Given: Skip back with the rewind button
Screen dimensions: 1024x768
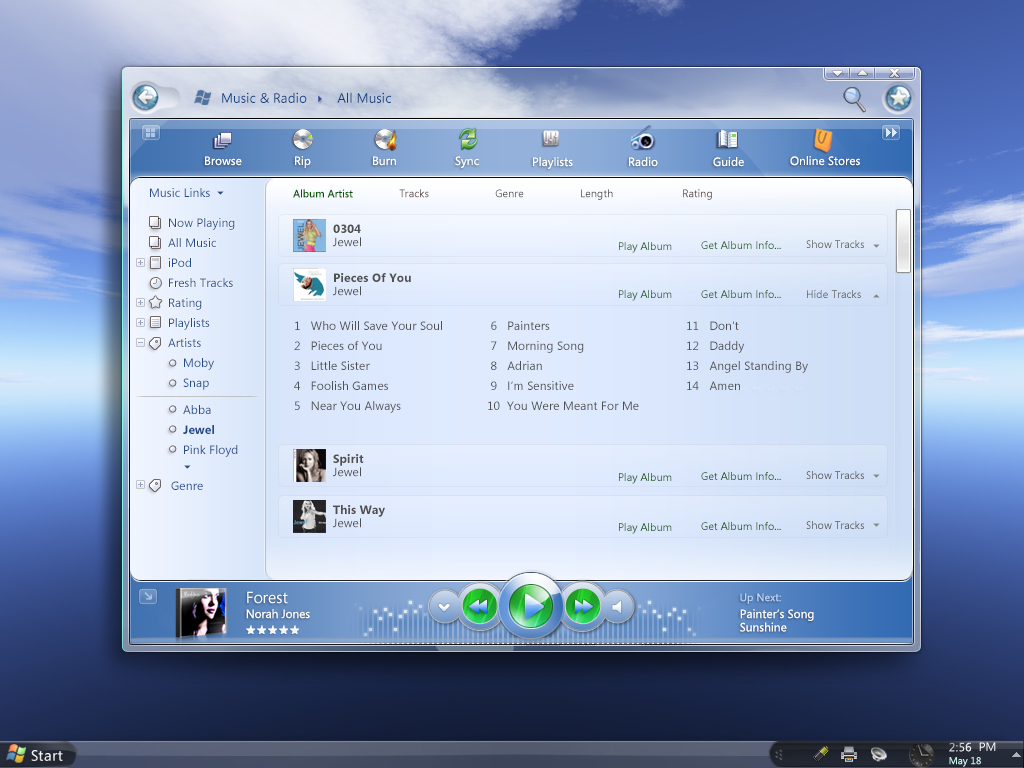Looking at the screenshot, I should (x=479, y=607).
